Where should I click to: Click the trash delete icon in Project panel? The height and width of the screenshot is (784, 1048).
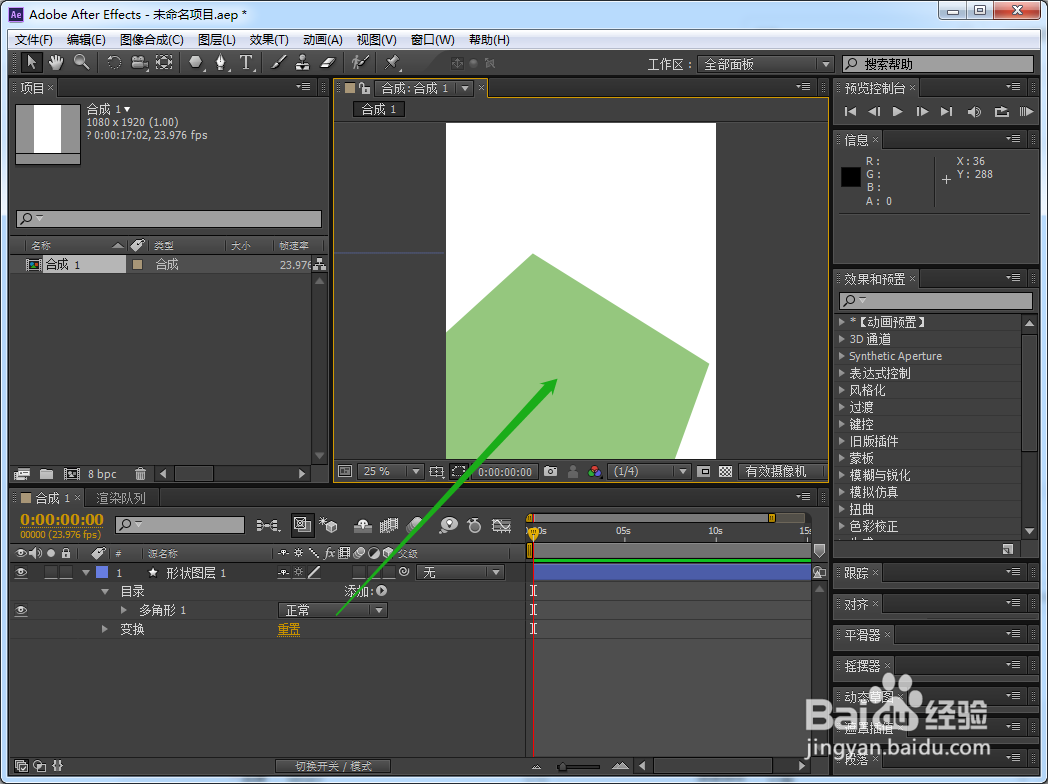point(140,474)
